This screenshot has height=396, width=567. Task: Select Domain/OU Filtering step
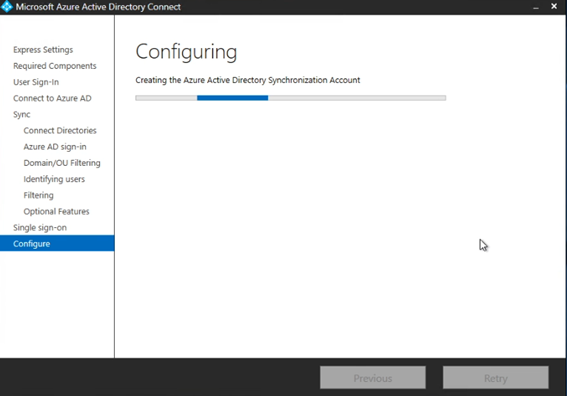click(62, 163)
